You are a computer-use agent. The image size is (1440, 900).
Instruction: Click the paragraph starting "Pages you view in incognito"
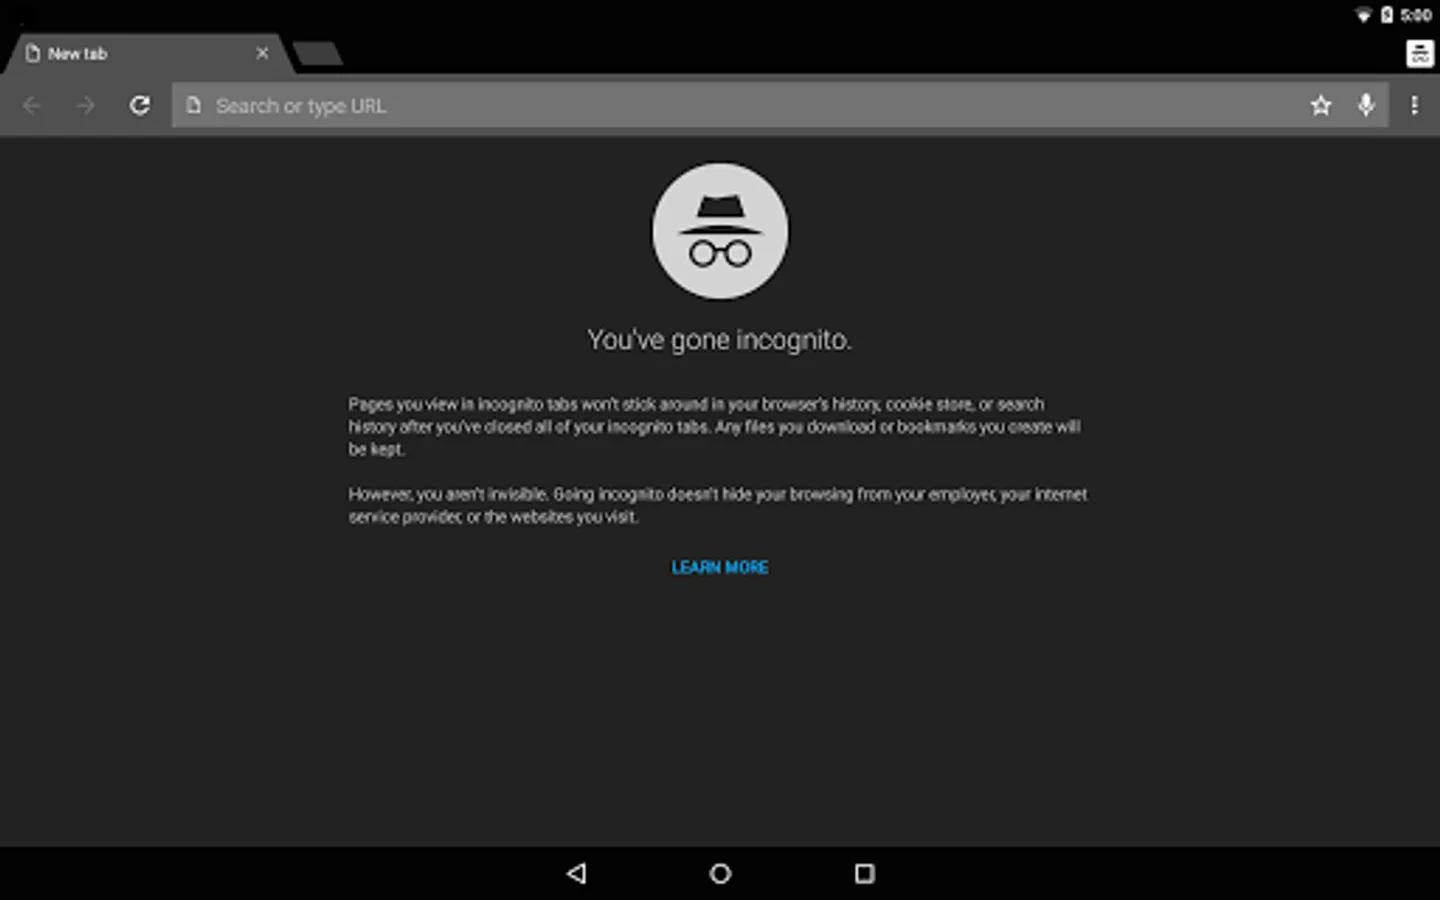click(x=714, y=427)
